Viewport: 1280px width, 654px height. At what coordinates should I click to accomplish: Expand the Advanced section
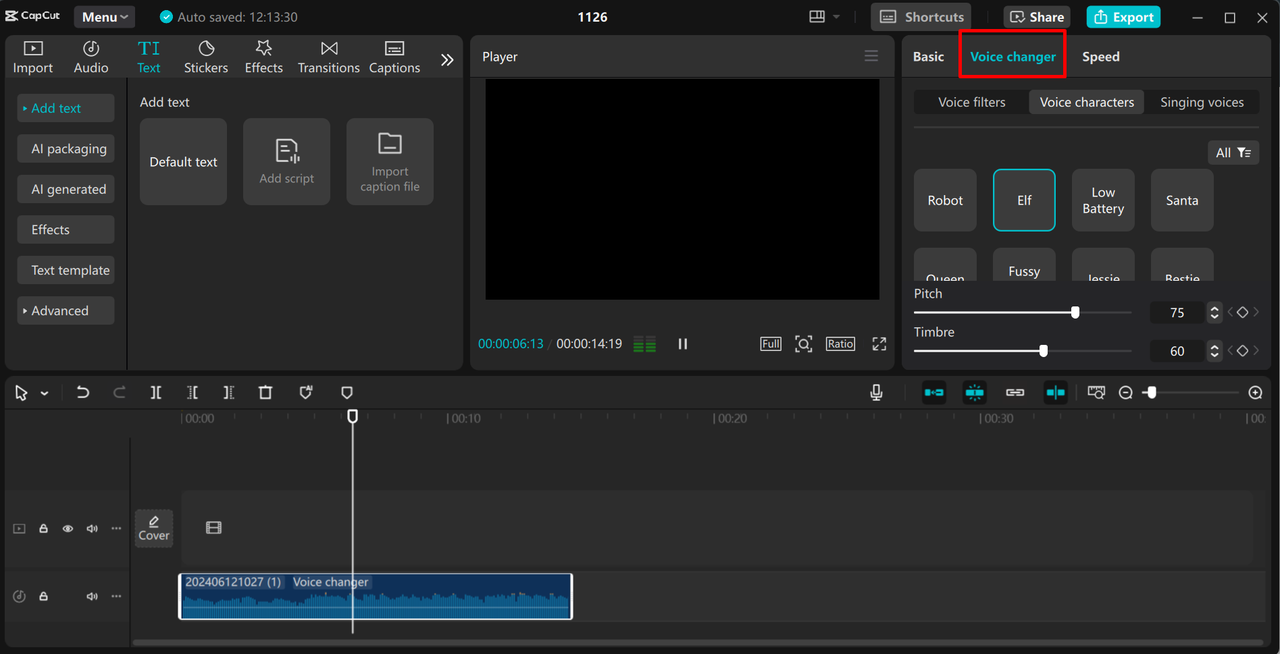(x=65, y=311)
